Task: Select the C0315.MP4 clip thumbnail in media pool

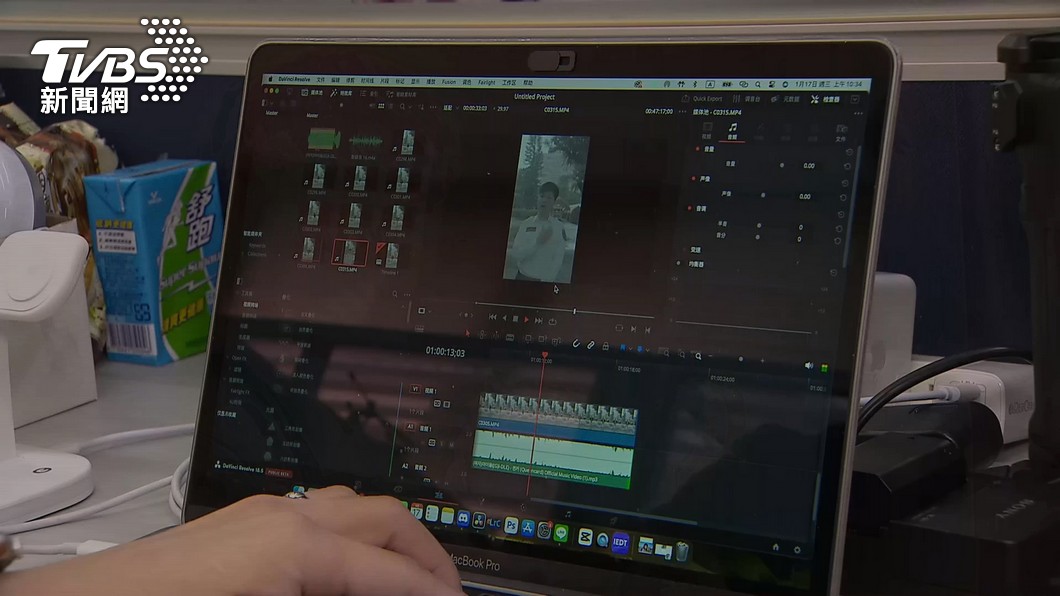Action: click(x=350, y=253)
